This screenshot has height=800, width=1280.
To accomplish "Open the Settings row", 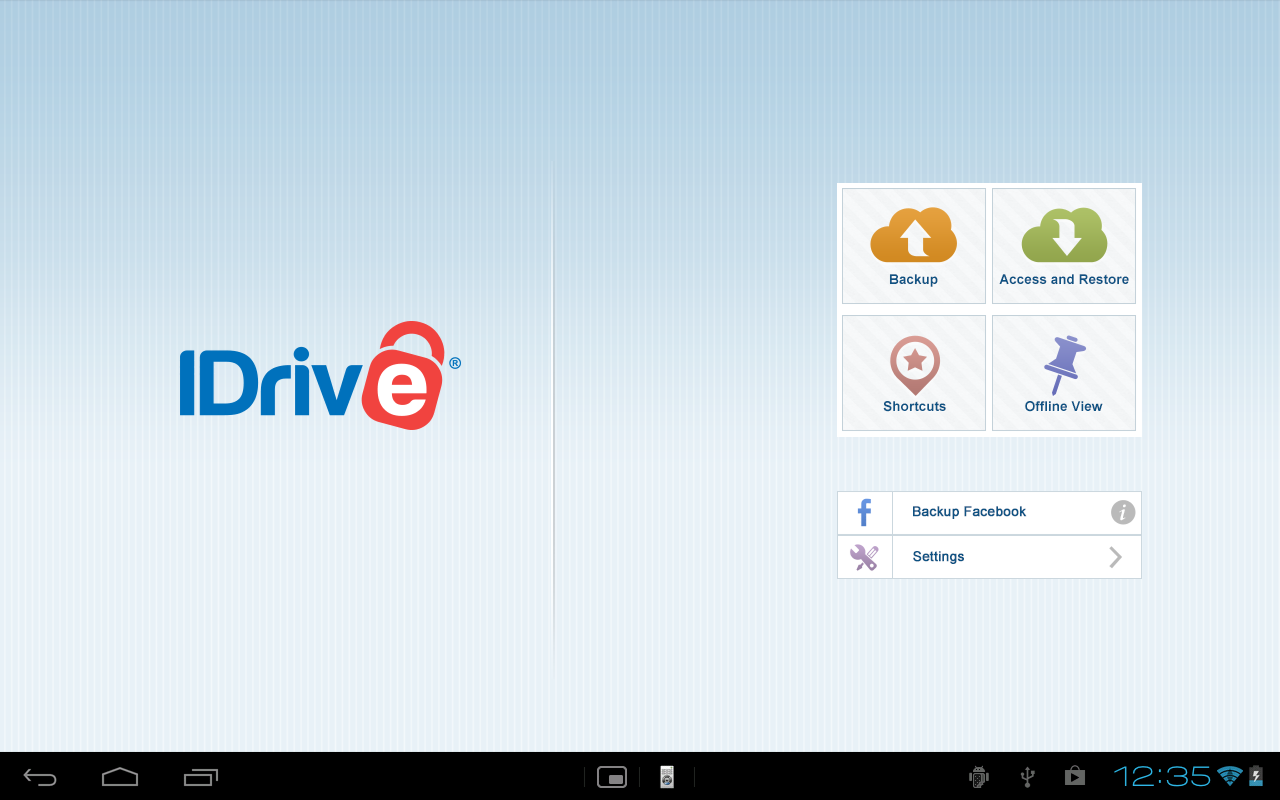I will coord(989,557).
